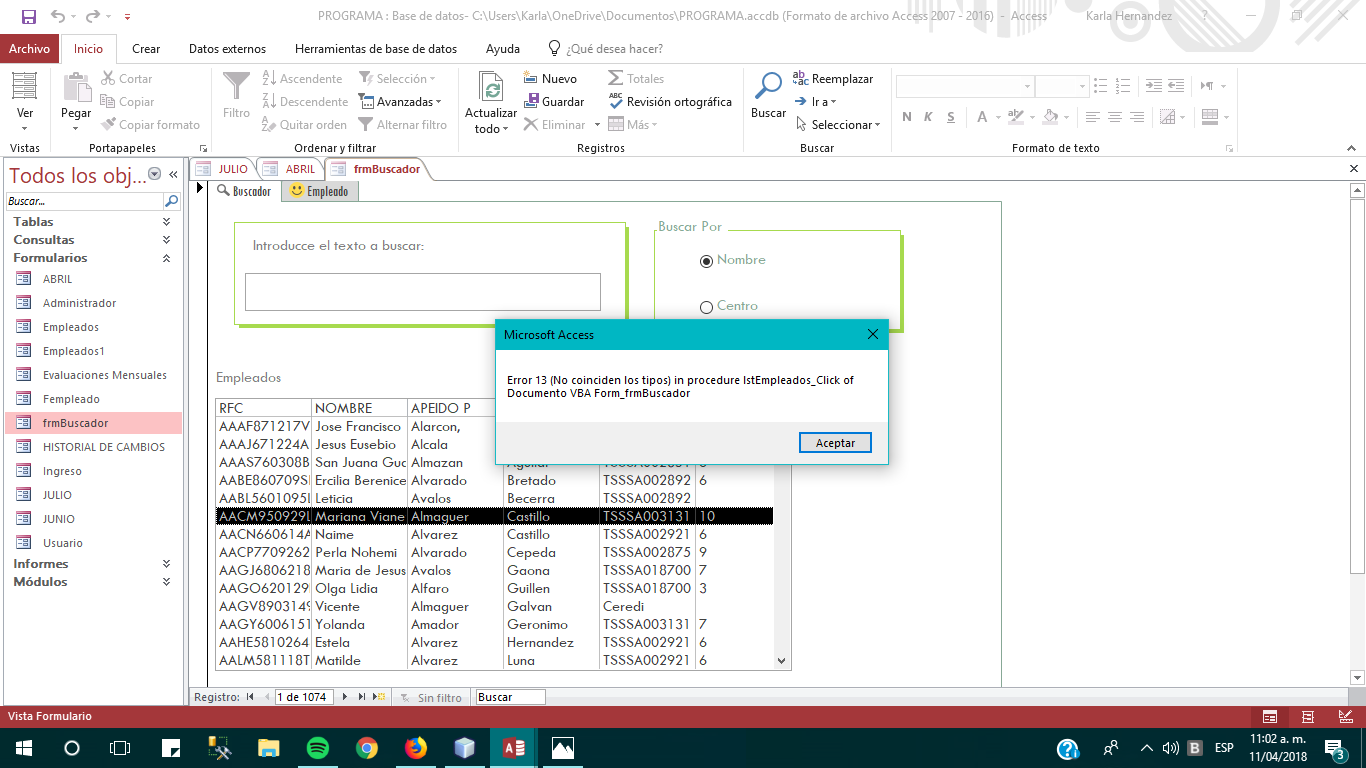1366x768 pixels.
Task: Click the Buscar record search field
Action: (510, 697)
